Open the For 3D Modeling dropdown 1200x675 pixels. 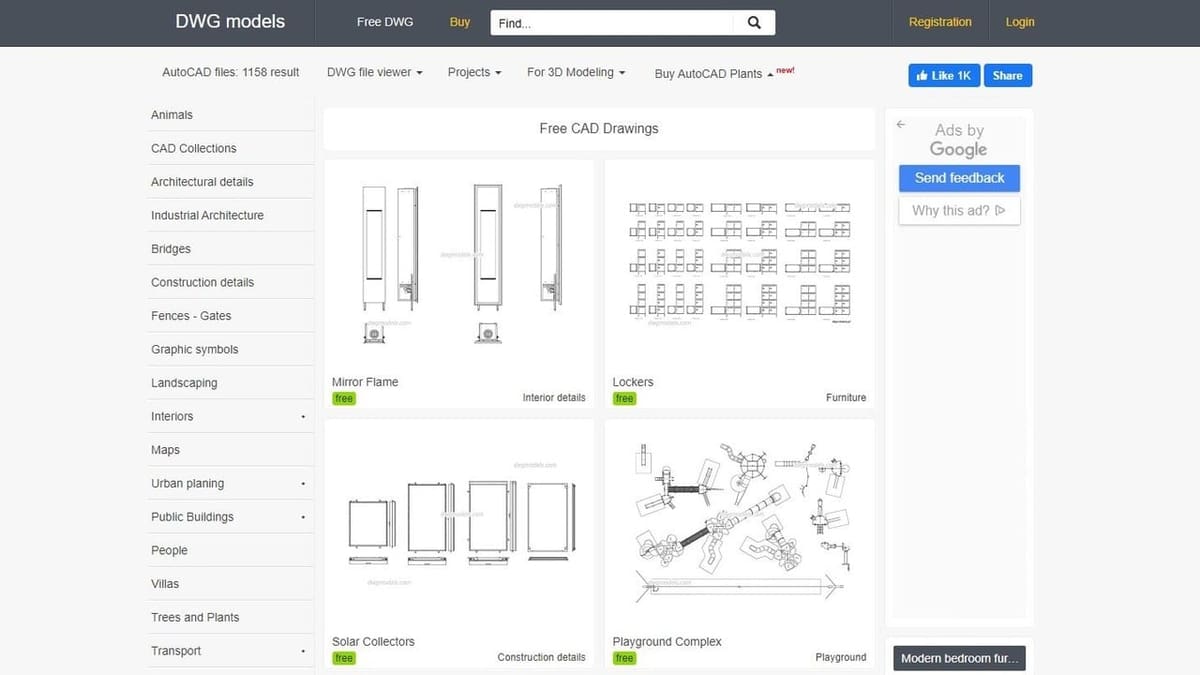[x=576, y=73]
